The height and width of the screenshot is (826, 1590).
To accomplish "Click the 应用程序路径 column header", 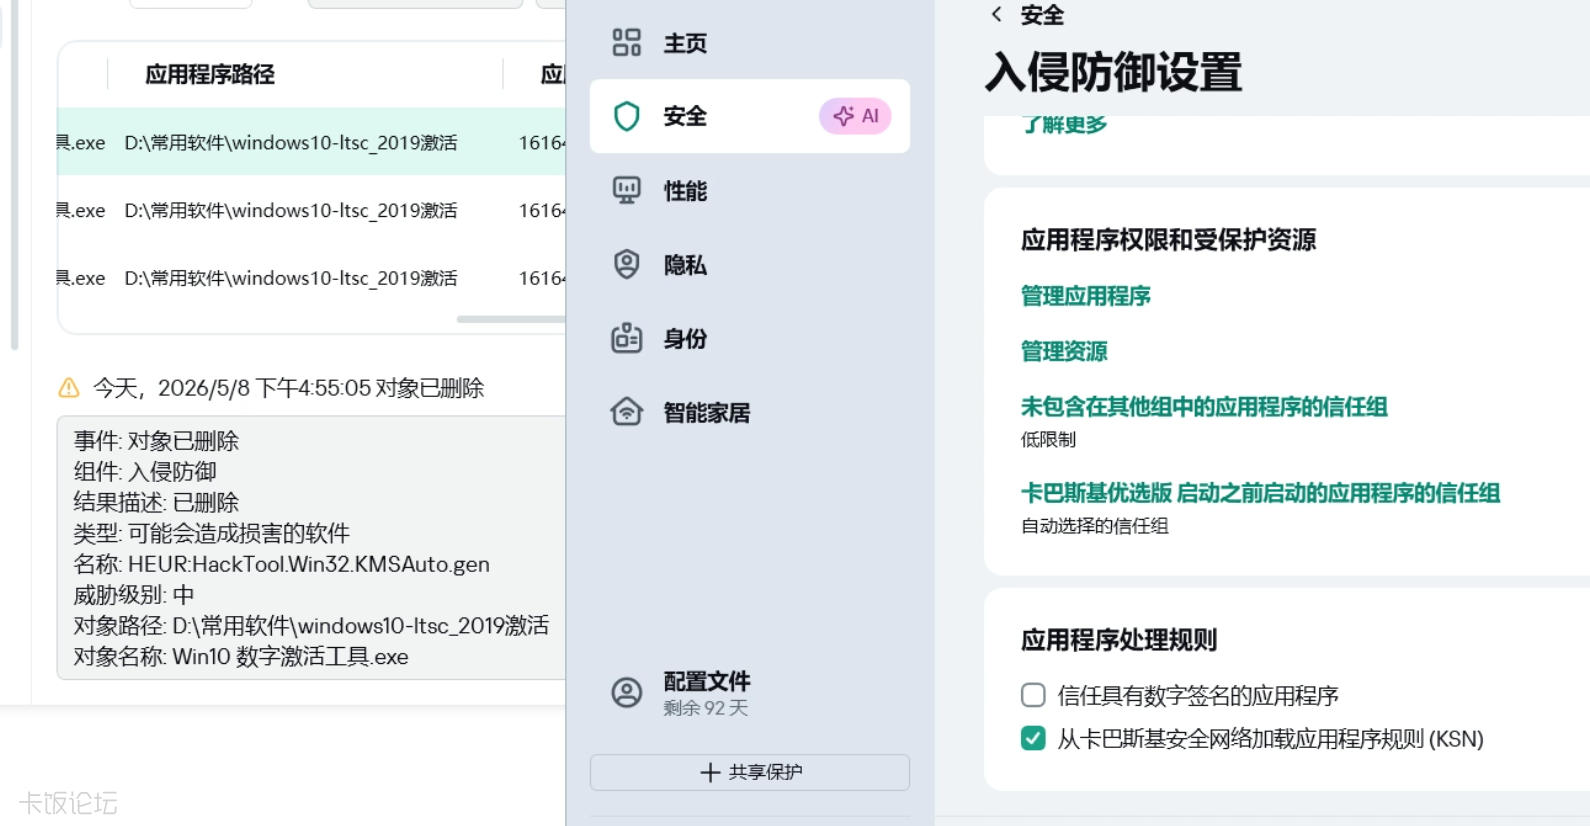I will [x=210, y=74].
